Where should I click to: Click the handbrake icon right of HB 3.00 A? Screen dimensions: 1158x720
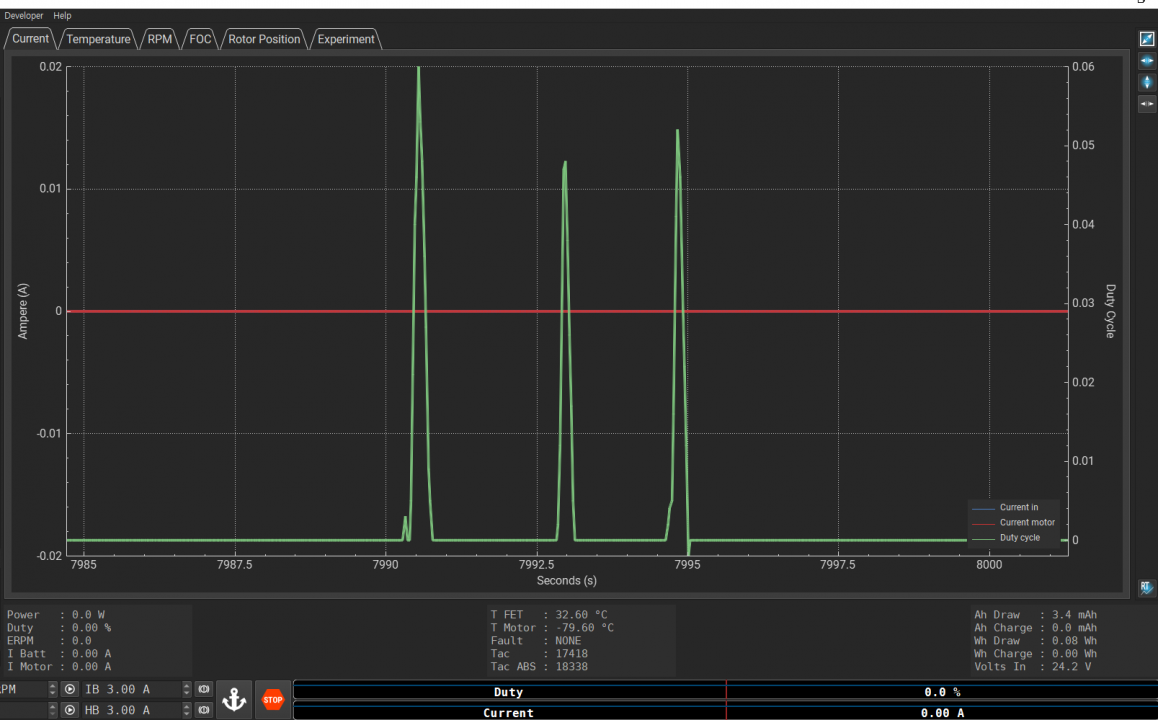point(204,710)
